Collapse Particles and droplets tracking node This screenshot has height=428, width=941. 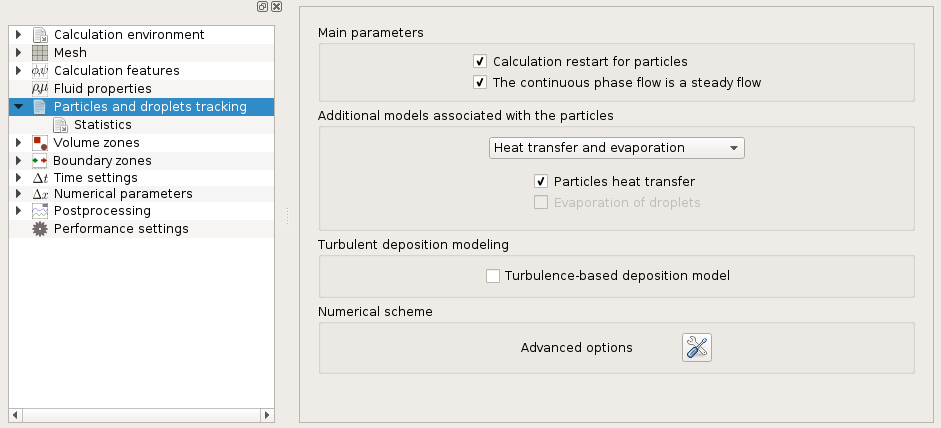(x=19, y=107)
